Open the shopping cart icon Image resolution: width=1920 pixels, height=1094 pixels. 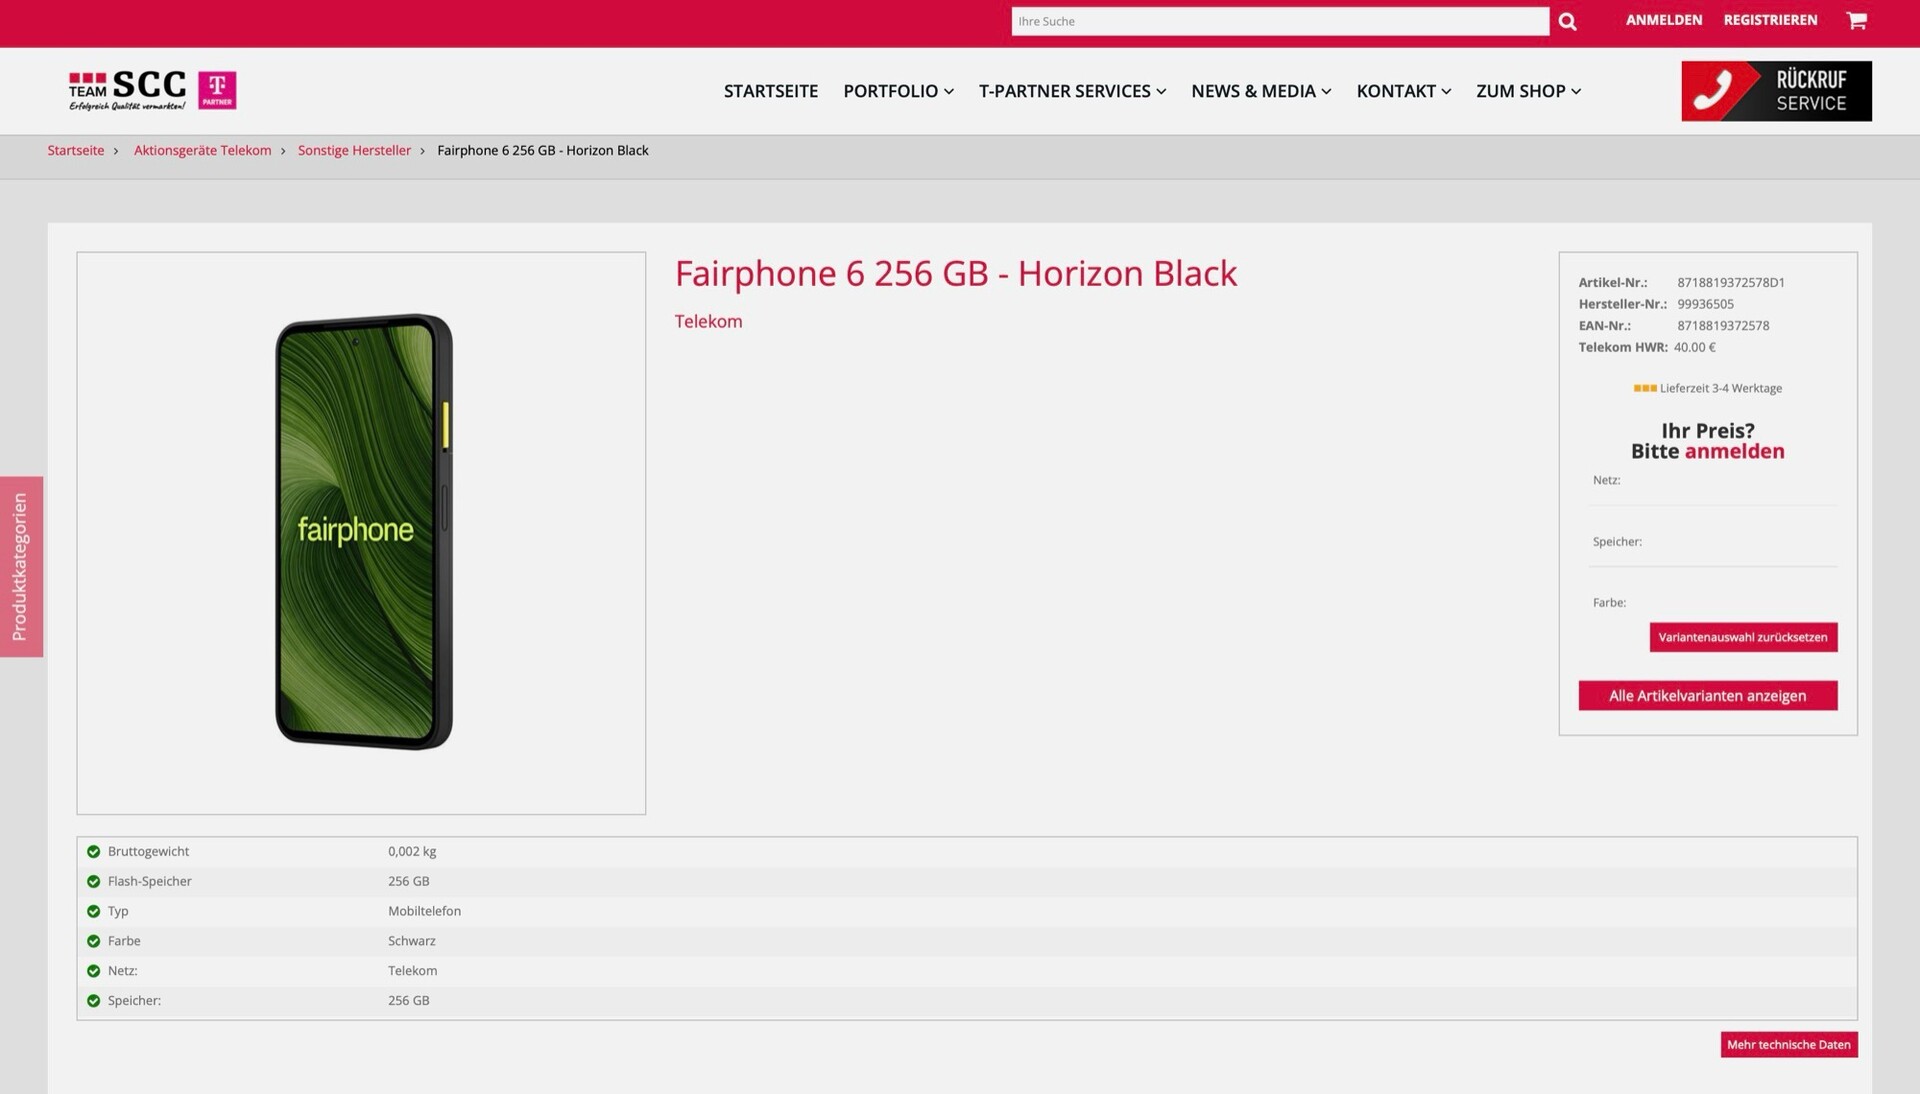[x=1856, y=21]
